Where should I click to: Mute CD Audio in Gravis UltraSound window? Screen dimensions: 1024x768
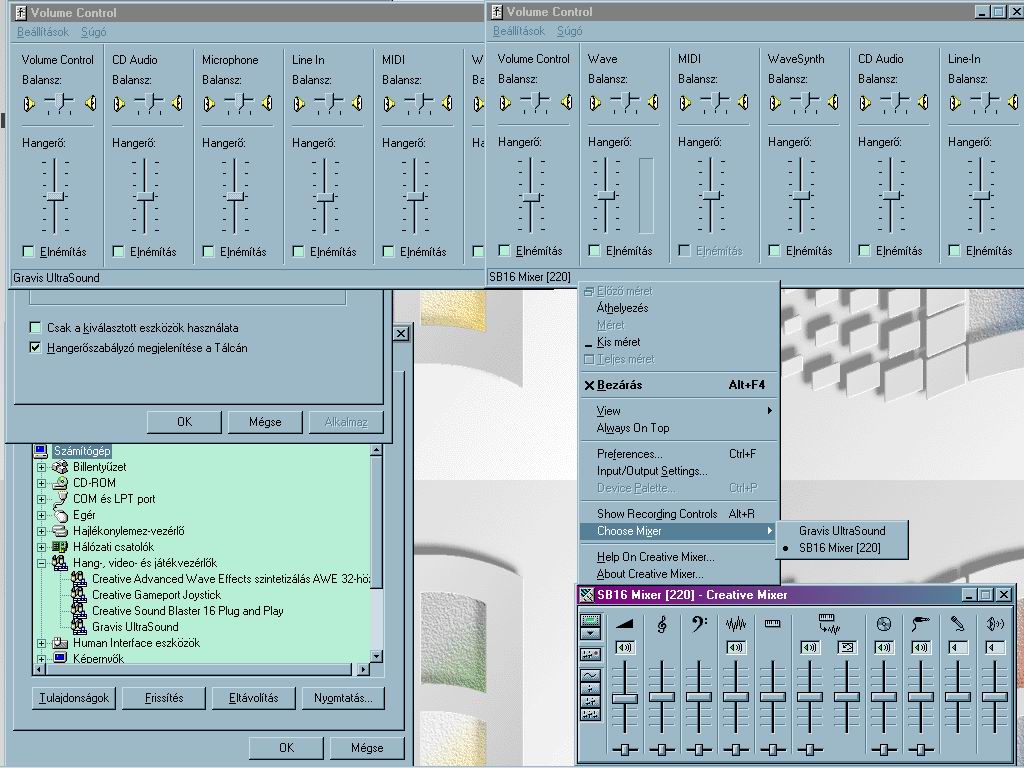click(x=118, y=251)
